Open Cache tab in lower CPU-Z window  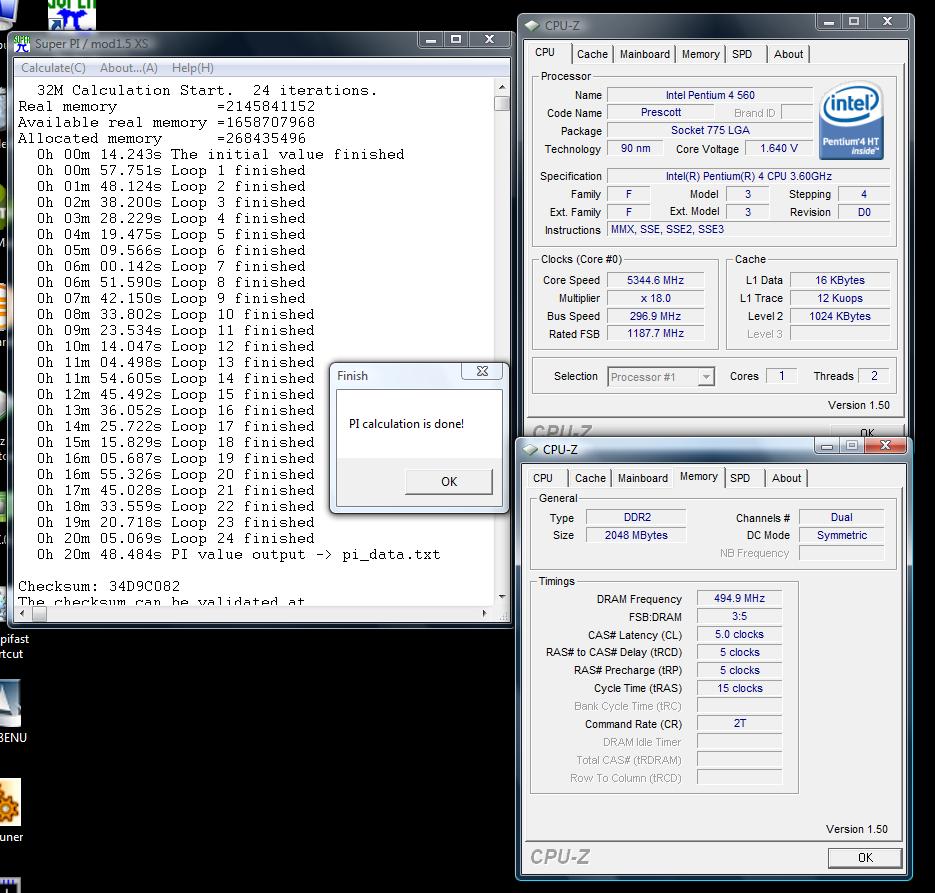590,478
